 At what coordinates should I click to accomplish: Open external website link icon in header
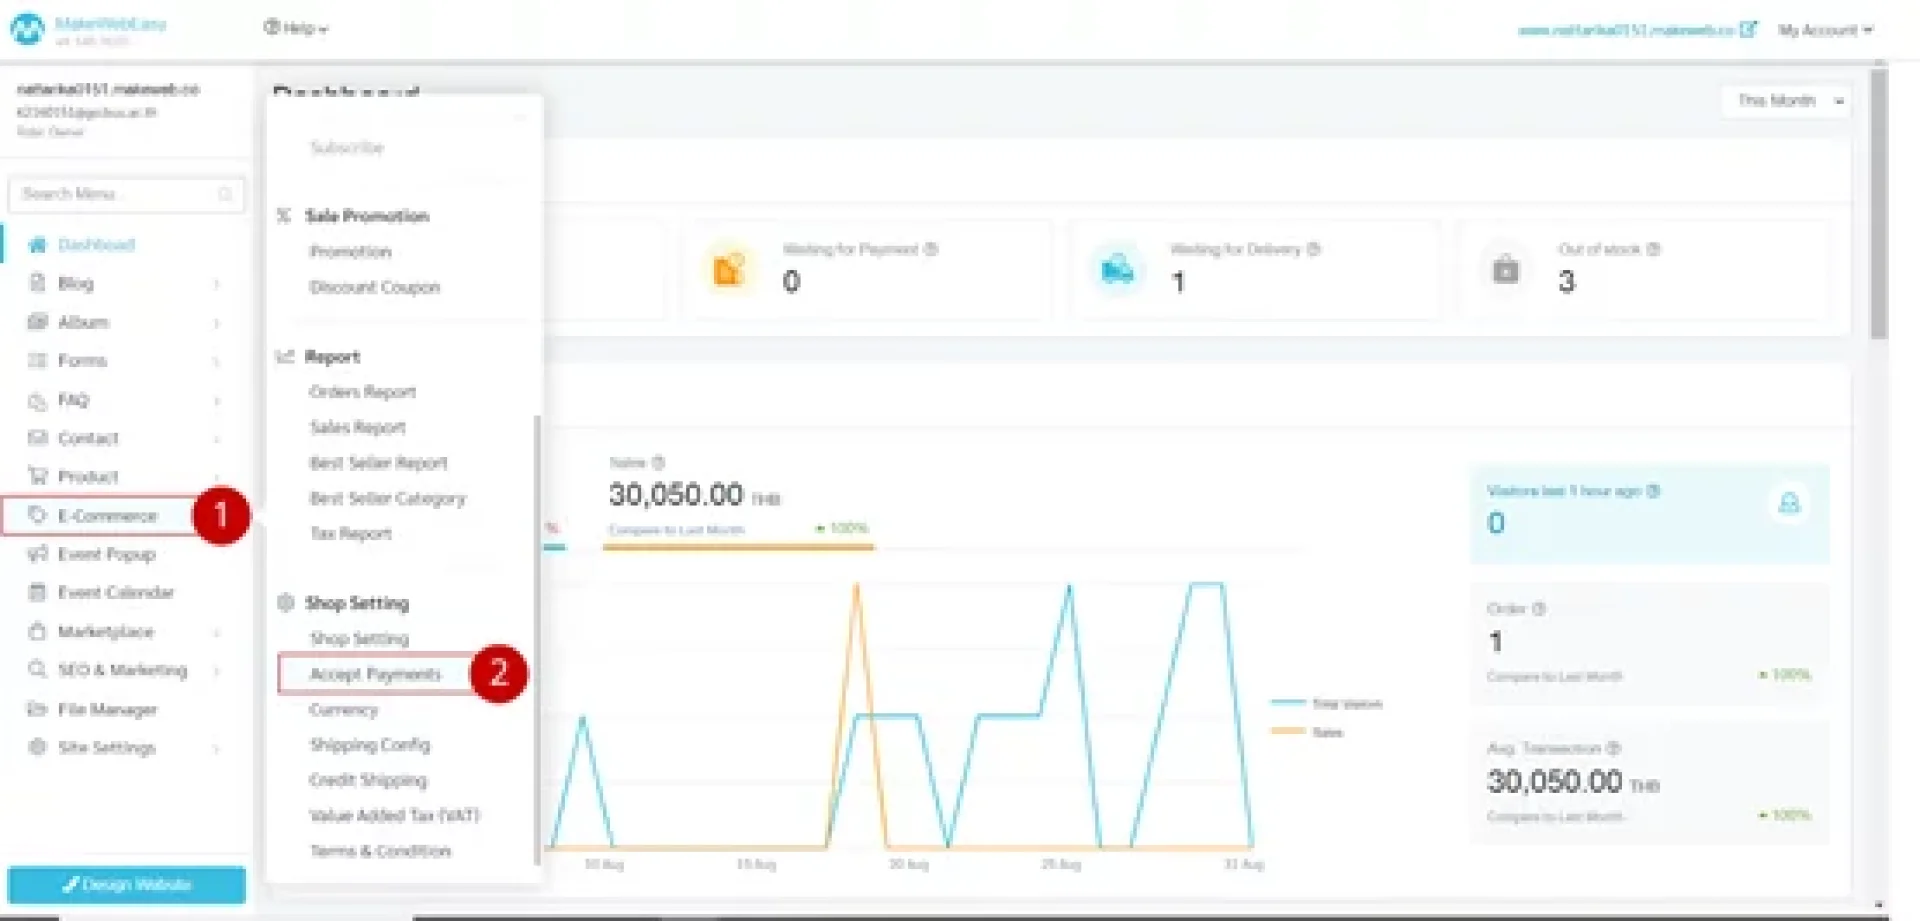coord(1747,30)
